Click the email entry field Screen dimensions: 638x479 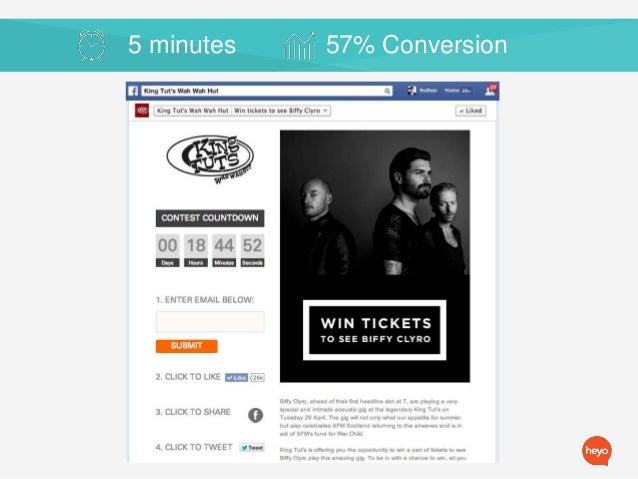pyautogui.click(x=210, y=322)
